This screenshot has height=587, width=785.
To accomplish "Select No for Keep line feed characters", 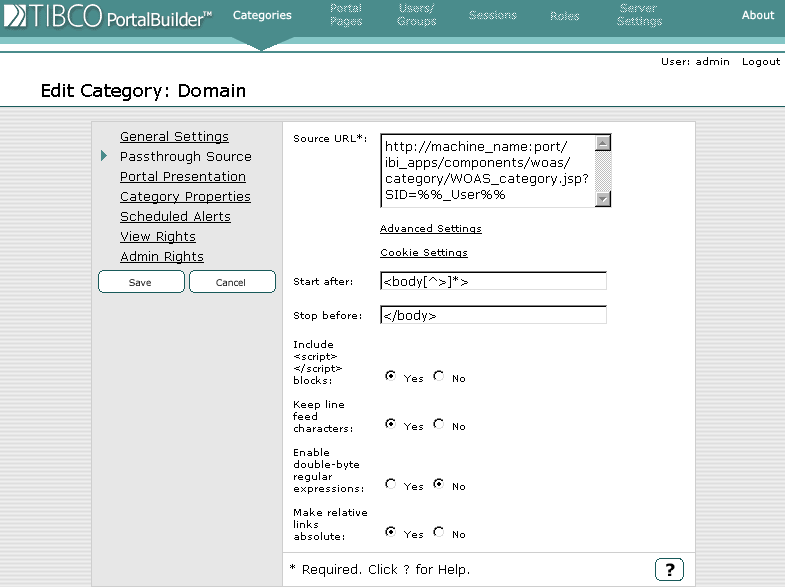I will coord(439,425).
